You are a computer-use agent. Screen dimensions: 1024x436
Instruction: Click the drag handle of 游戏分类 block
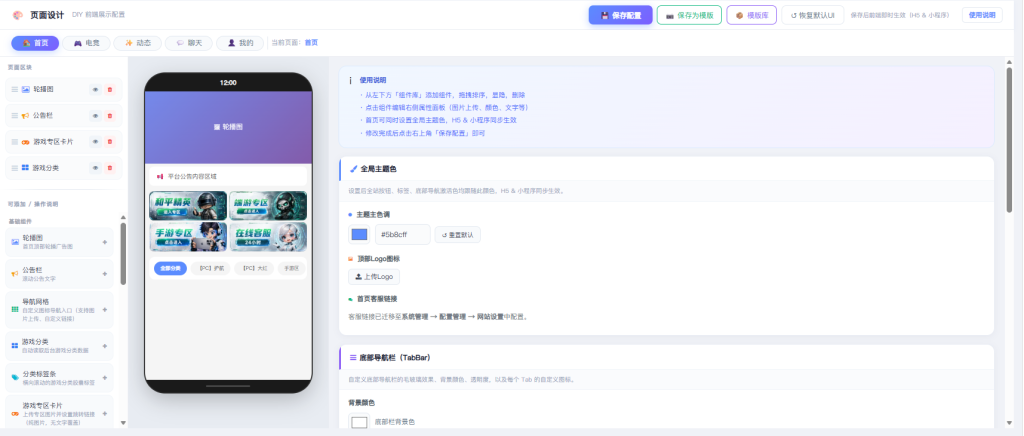14,168
